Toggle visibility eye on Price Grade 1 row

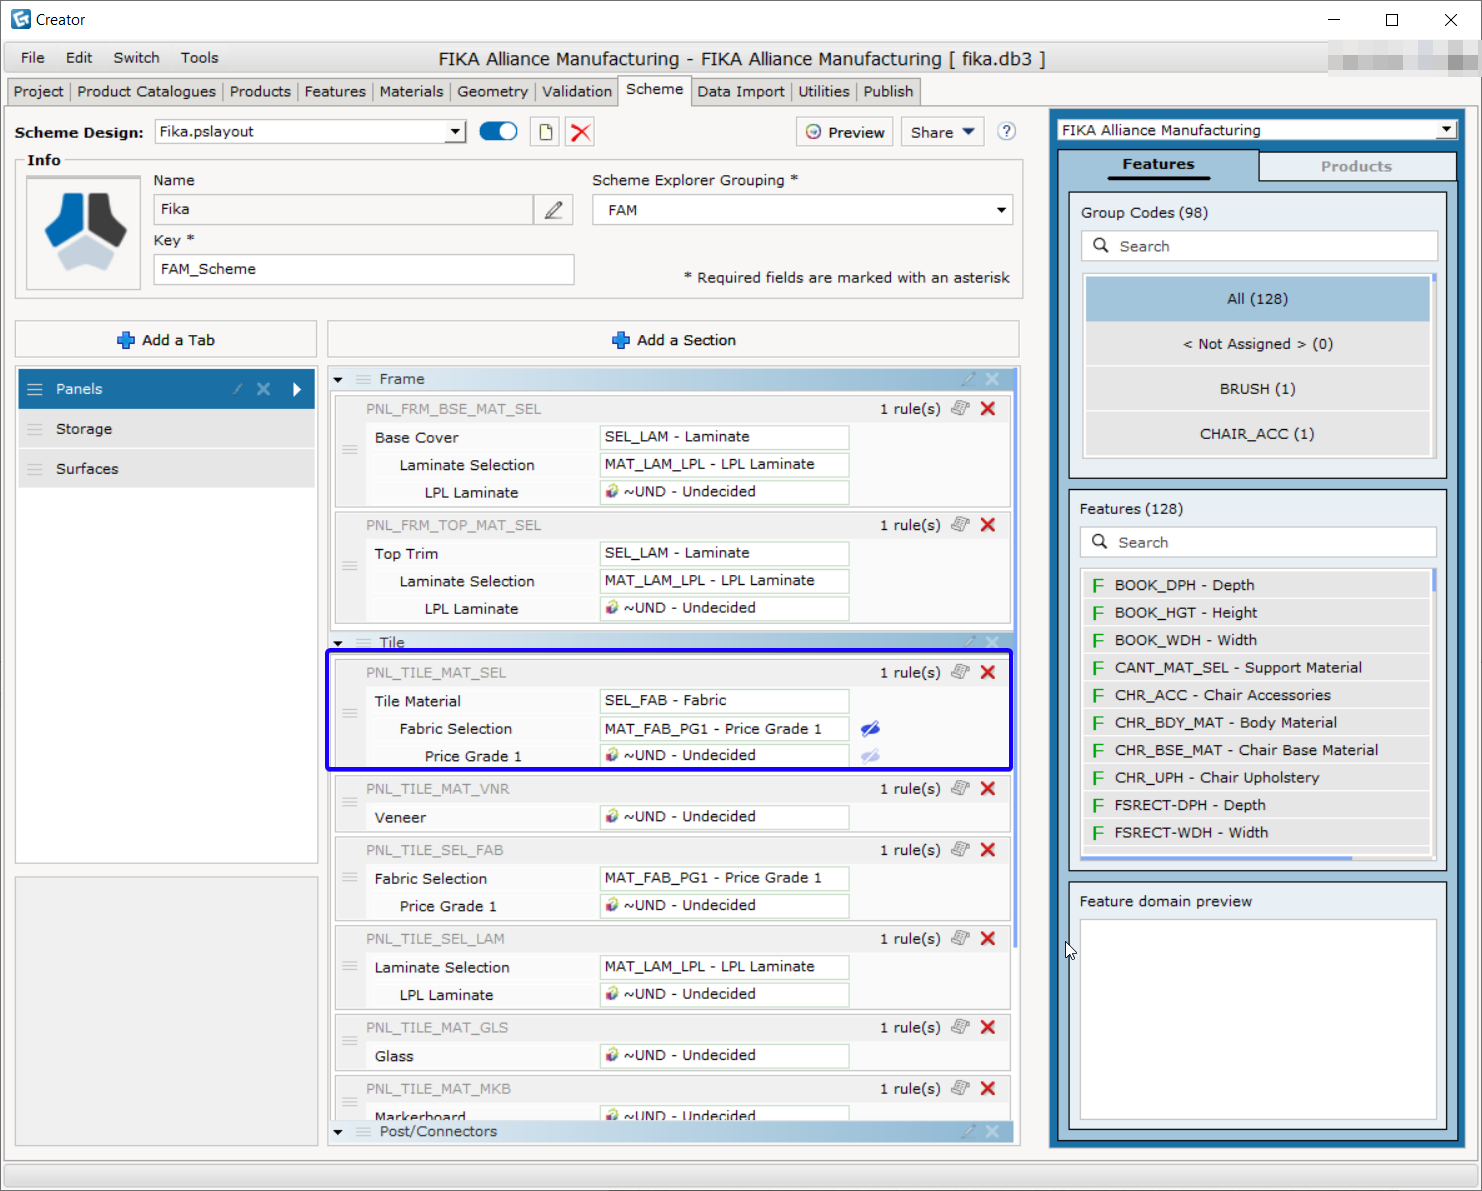coord(870,756)
